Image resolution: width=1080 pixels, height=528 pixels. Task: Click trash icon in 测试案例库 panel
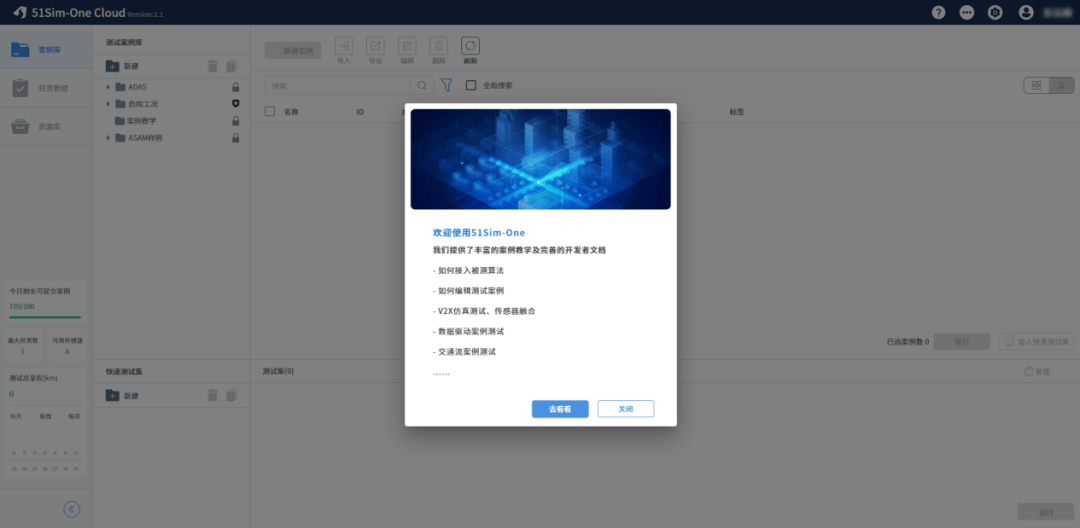[x=213, y=66]
